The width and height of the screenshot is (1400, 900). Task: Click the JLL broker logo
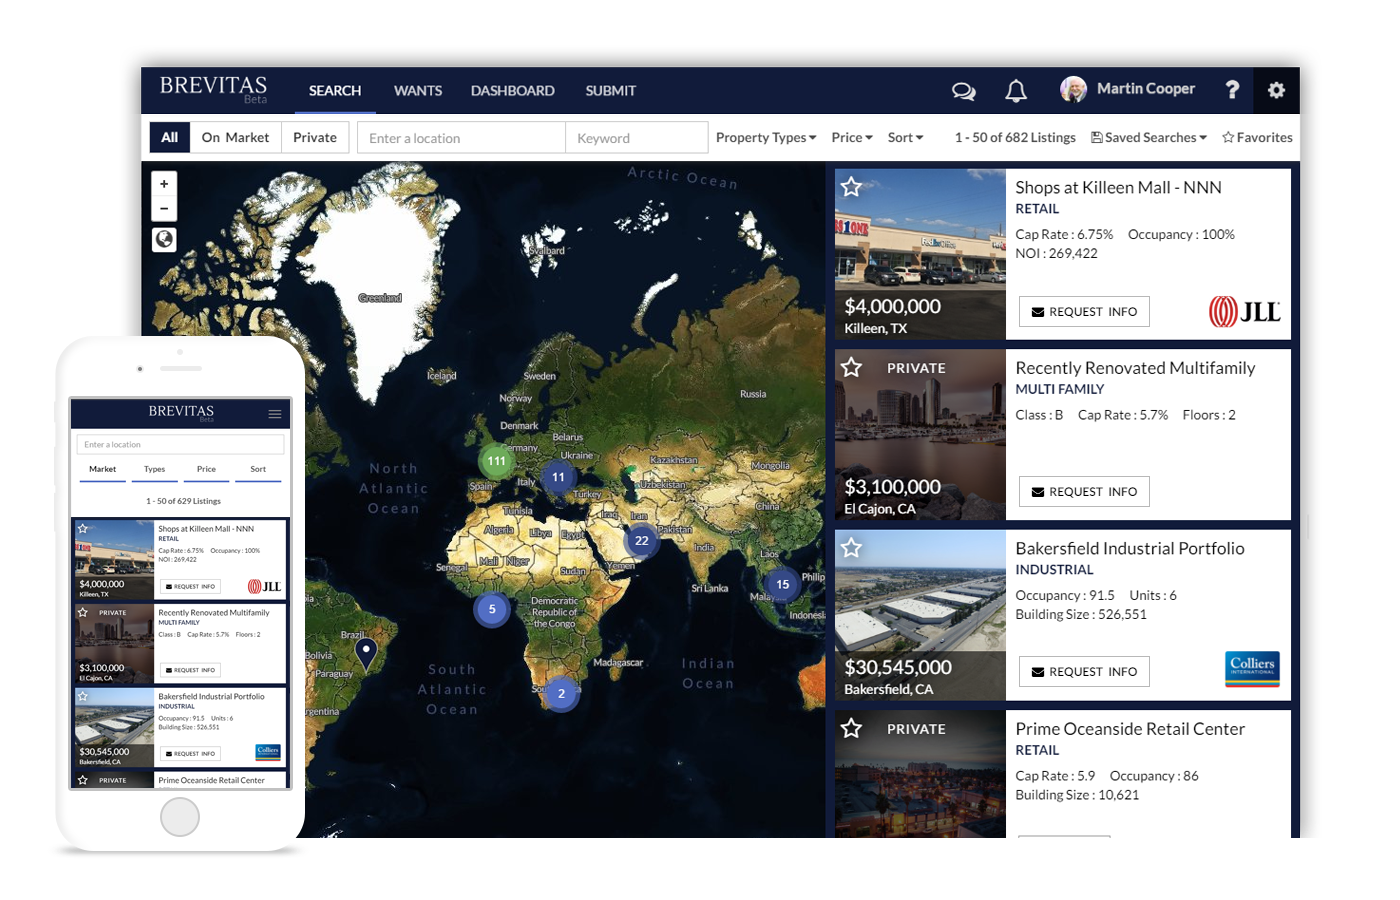pyautogui.click(x=1244, y=312)
